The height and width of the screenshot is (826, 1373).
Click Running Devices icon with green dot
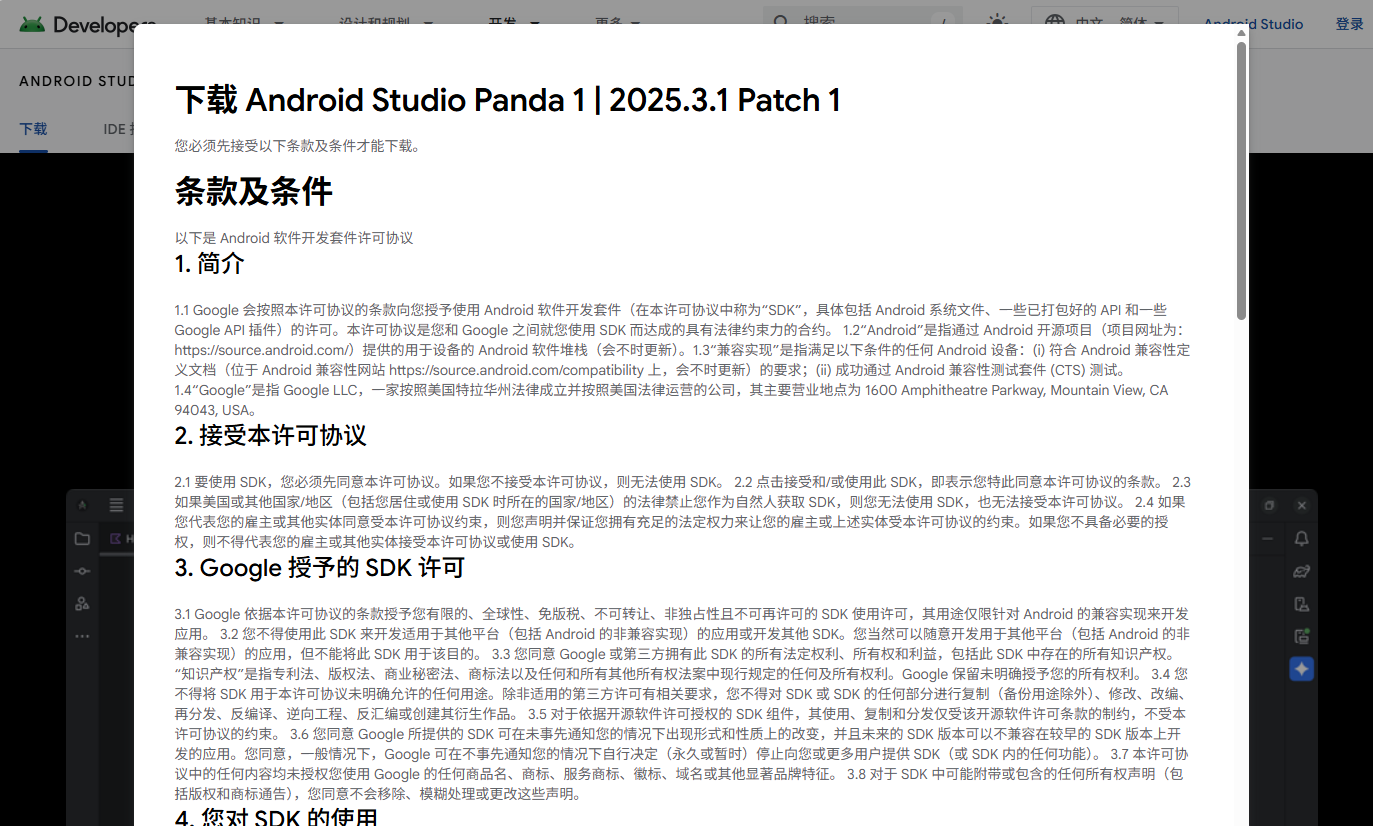[x=1301, y=636]
